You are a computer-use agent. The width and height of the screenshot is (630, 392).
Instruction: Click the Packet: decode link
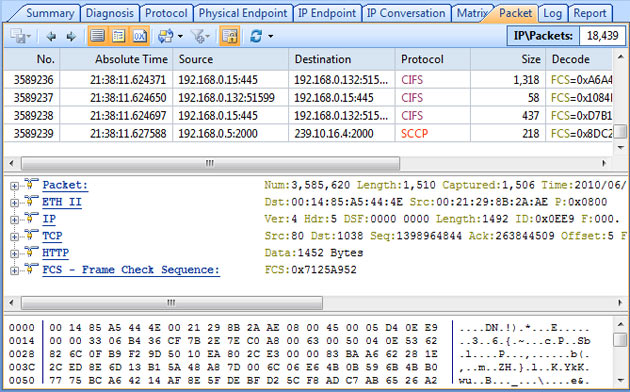tap(65, 185)
